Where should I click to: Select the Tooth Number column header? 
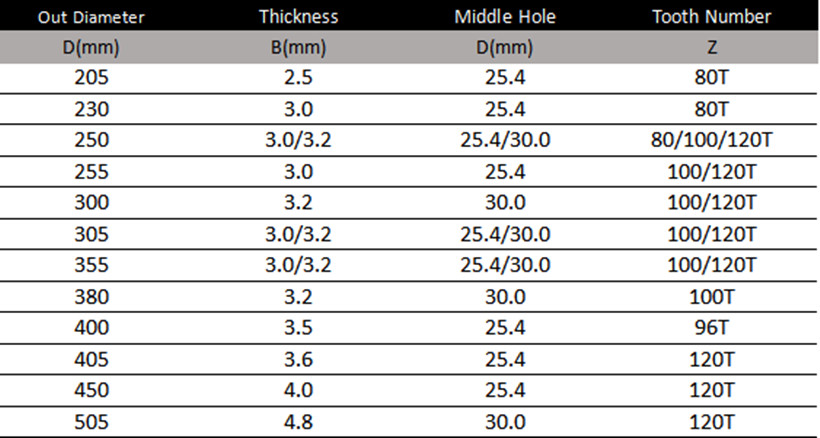(x=711, y=17)
